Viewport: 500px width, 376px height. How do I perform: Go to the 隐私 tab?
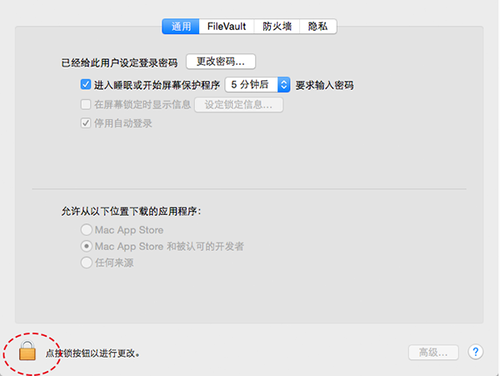[318, 26]
